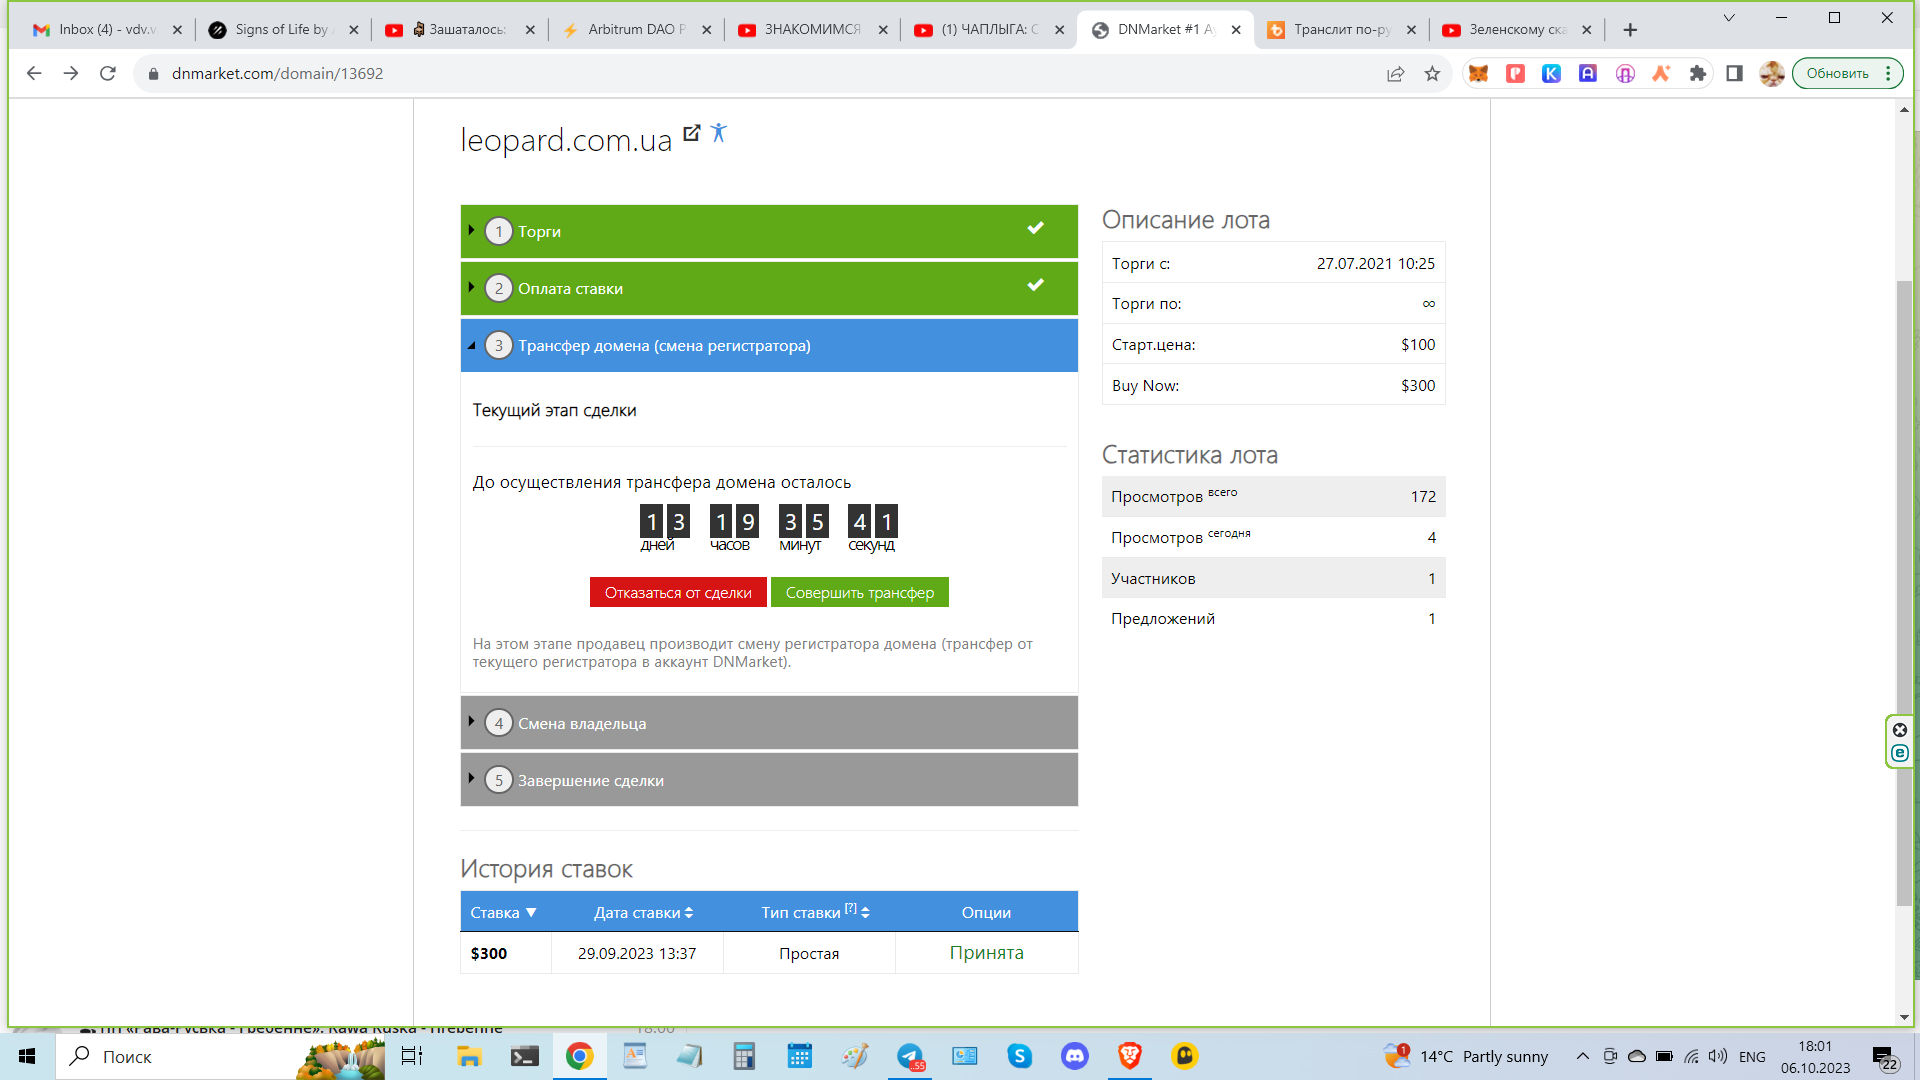Viewport: 1920px width, 1080px height.
Task: Click the Принята status link
Action: coord(986,953)
